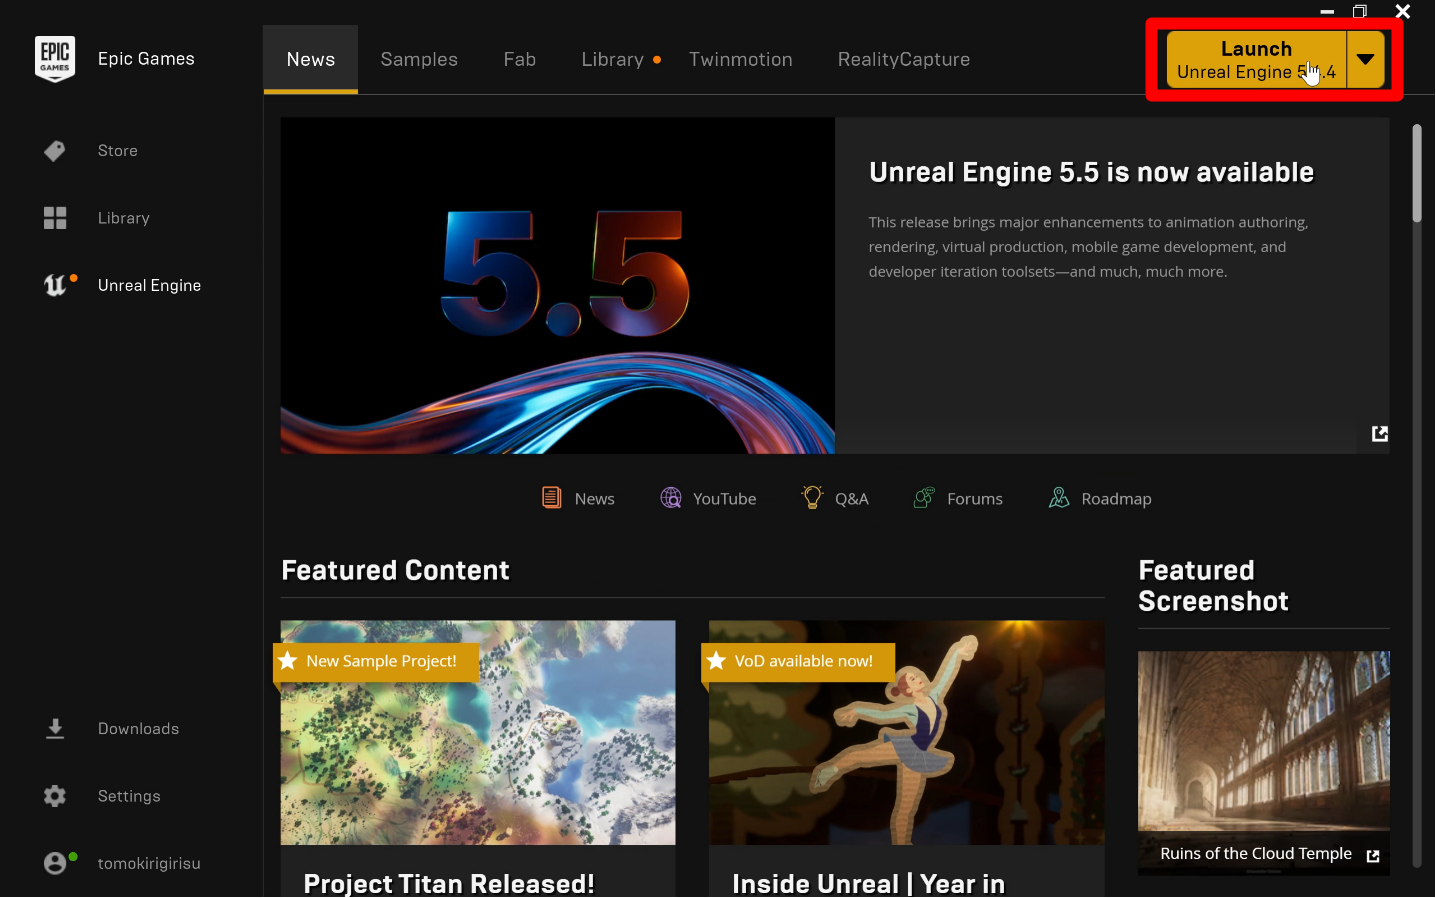Viewport: 1436px width, 898px height.
Task: Click the Epic Games logo icon
Action: tap(55, 59)
